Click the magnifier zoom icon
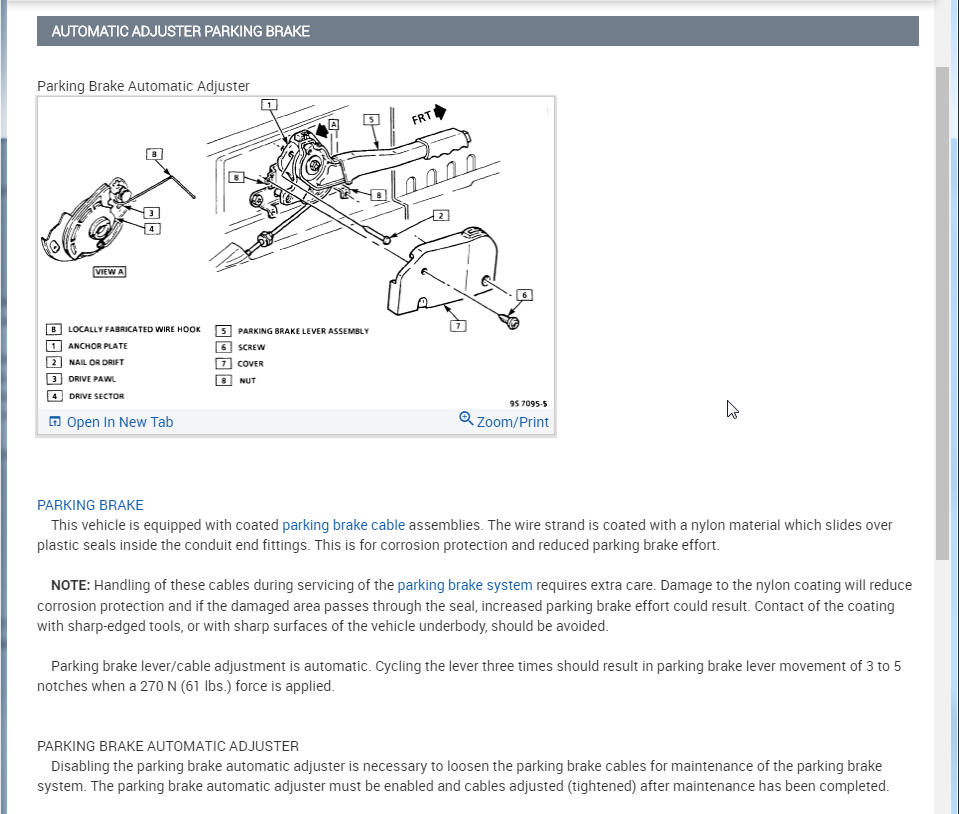959x814 pixels. point(466,418)
